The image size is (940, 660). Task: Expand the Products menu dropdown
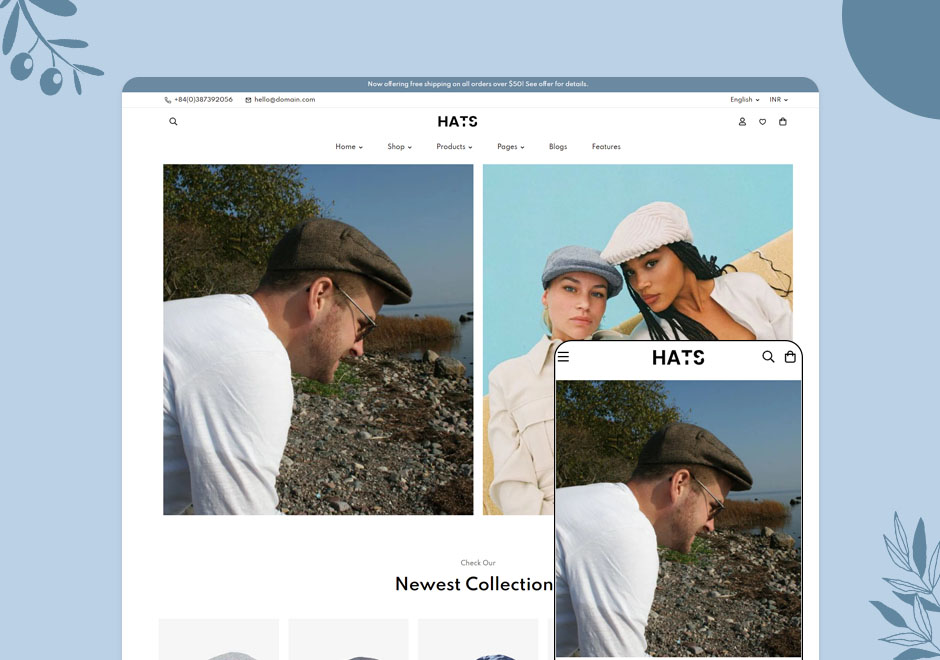pos(454,147)
